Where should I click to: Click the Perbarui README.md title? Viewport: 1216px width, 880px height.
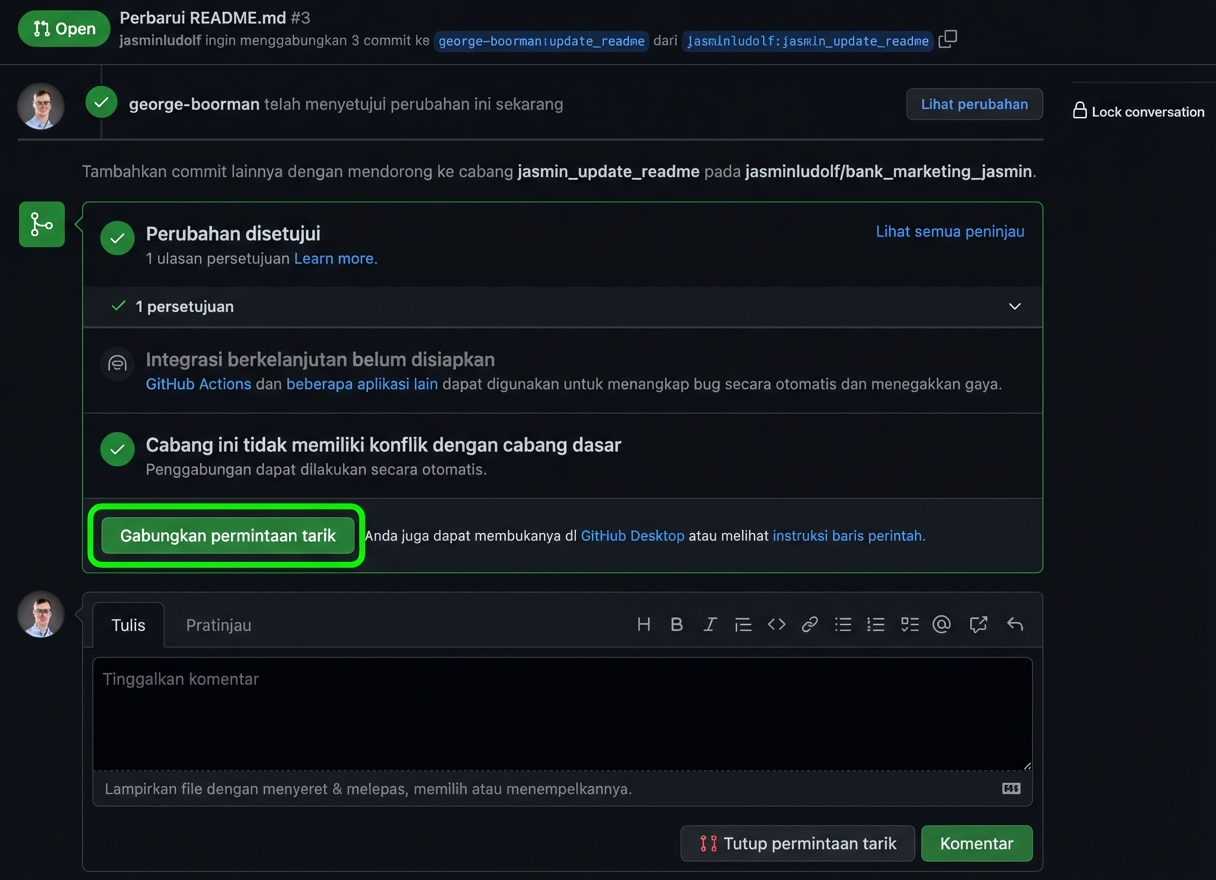click(203, 17)
